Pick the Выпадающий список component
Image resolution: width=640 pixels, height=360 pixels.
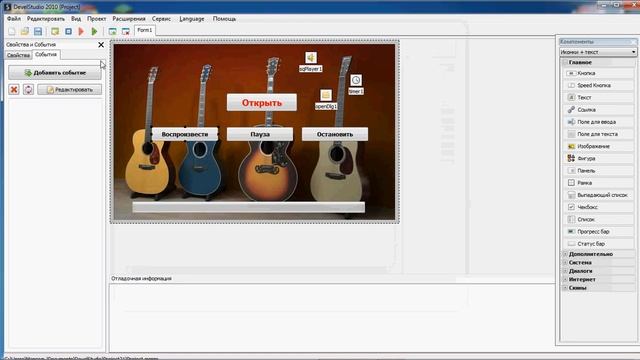tap(598, 195)
